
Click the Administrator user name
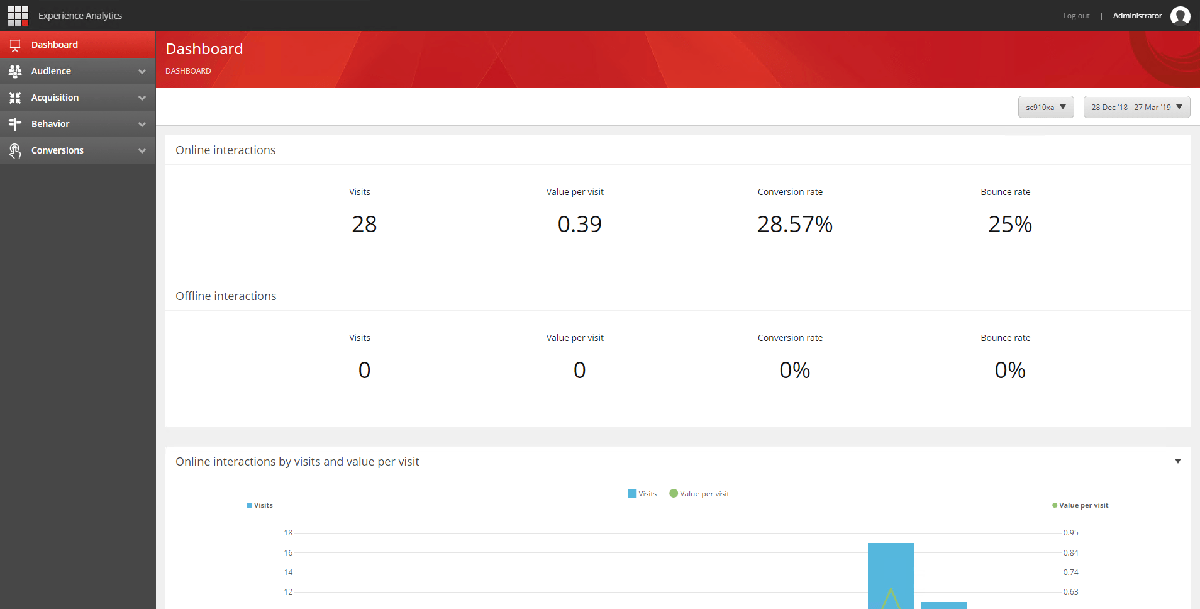1137,16
